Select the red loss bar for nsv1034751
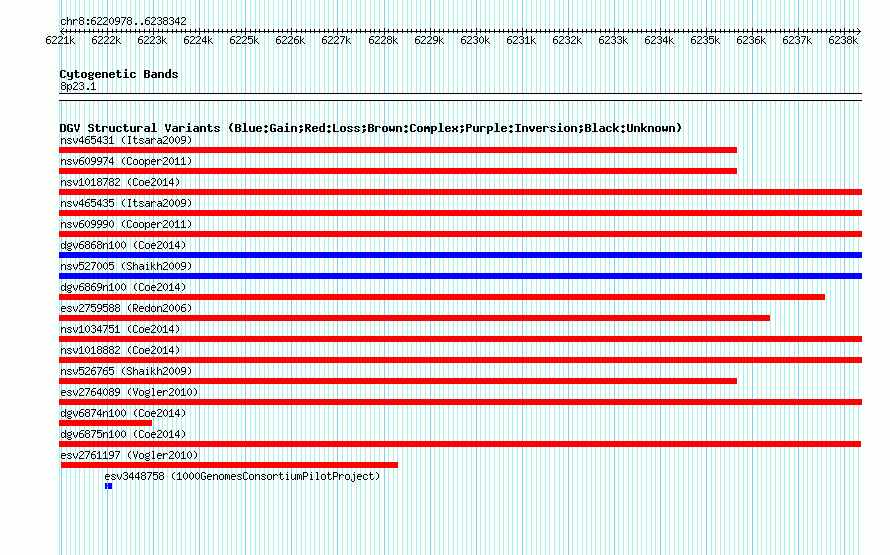The image size is (890, 555). (x=460, y=339)
